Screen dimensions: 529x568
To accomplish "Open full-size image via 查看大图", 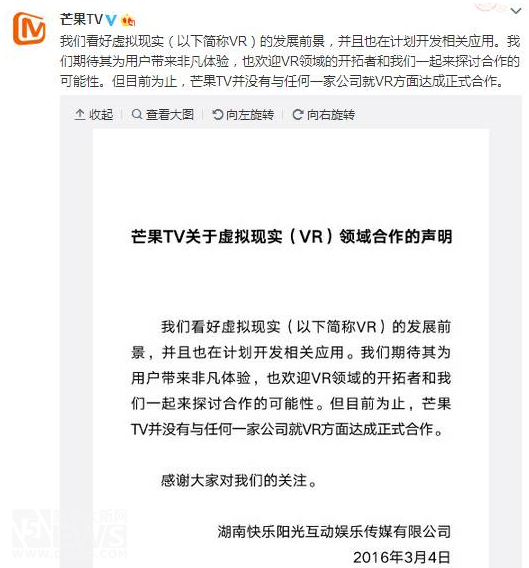I will coord(162,114).
